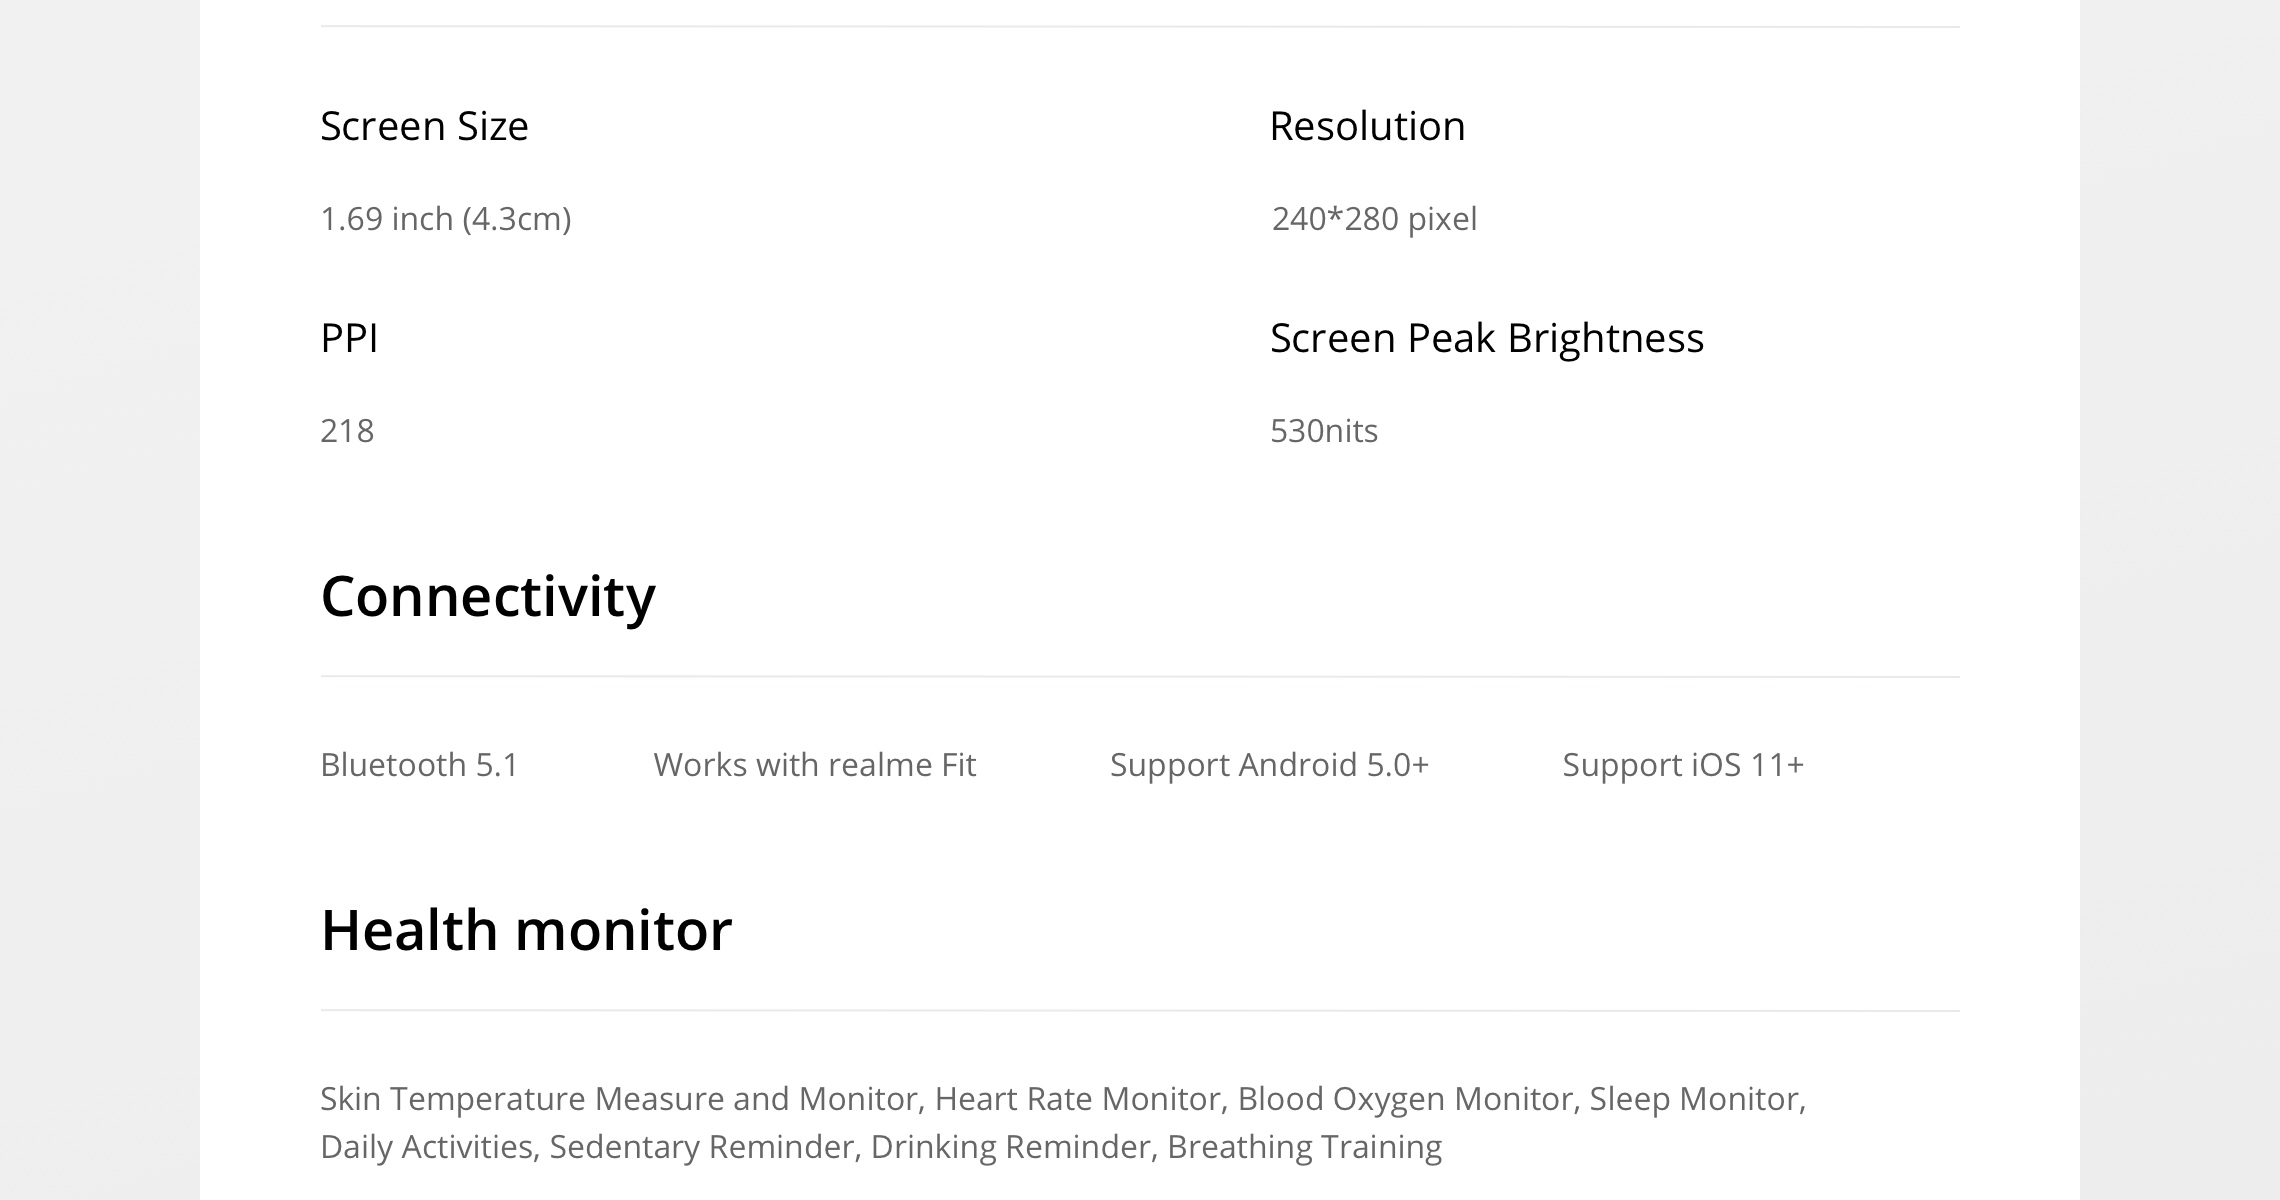Click Breathing Training text
Image resolution: width=2280 pixels, height=1200 pixels.
click(1304, 1147)
